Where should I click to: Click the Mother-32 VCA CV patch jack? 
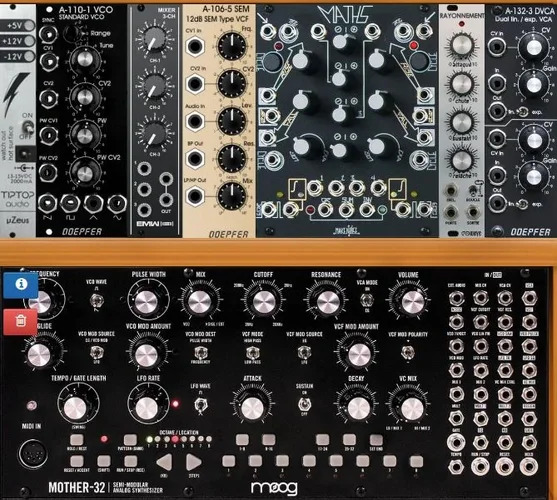point(505,298)
